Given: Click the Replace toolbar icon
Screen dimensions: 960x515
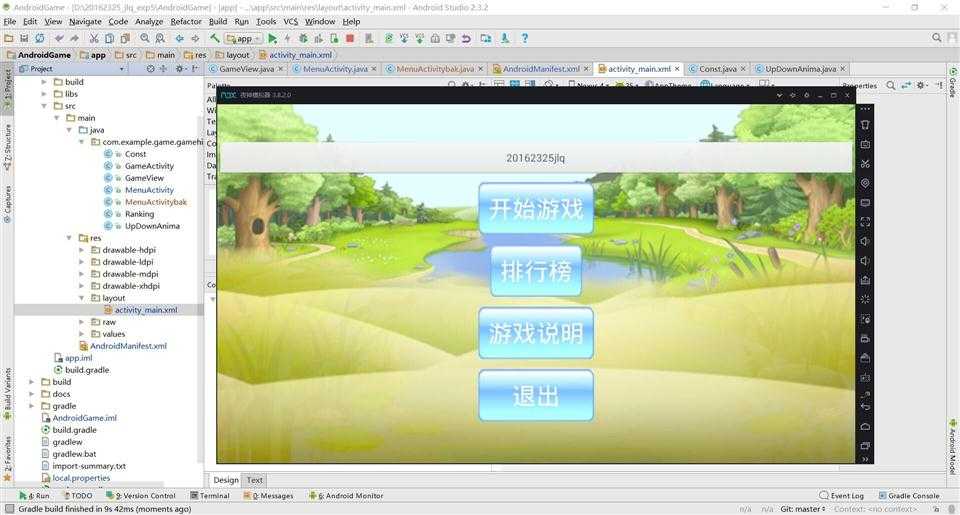Looking at the screenshot, I should point(160,38).
